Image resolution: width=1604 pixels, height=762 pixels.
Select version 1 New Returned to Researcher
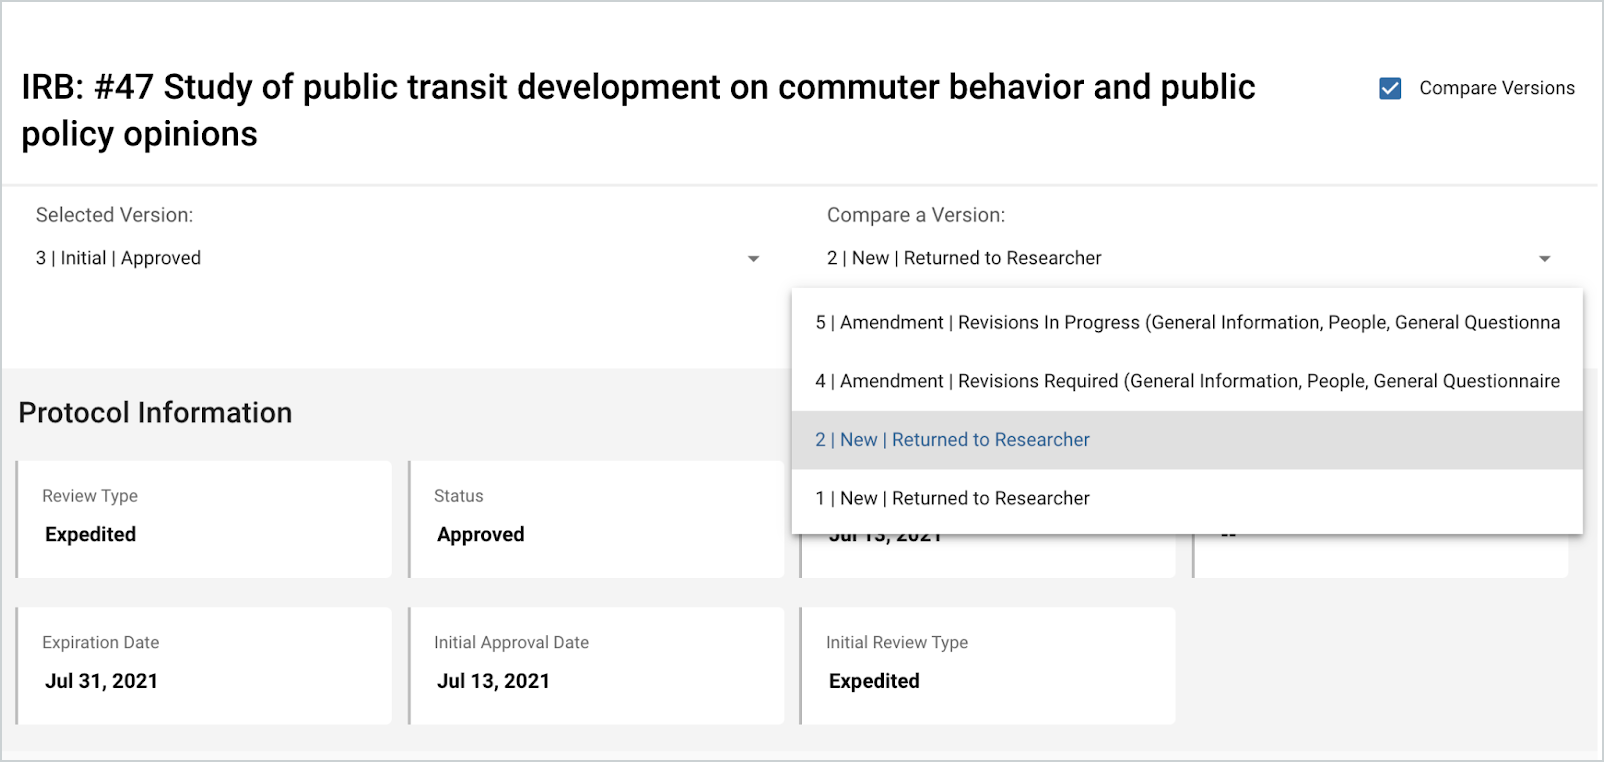pos(952,498)
